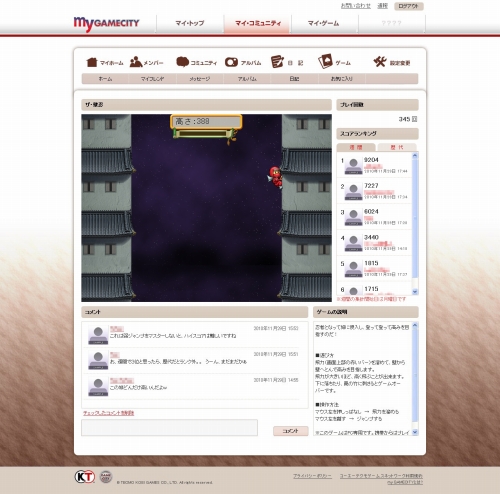Open the 日記 notepad icon
500x494 pixels.
pos(277,62)
